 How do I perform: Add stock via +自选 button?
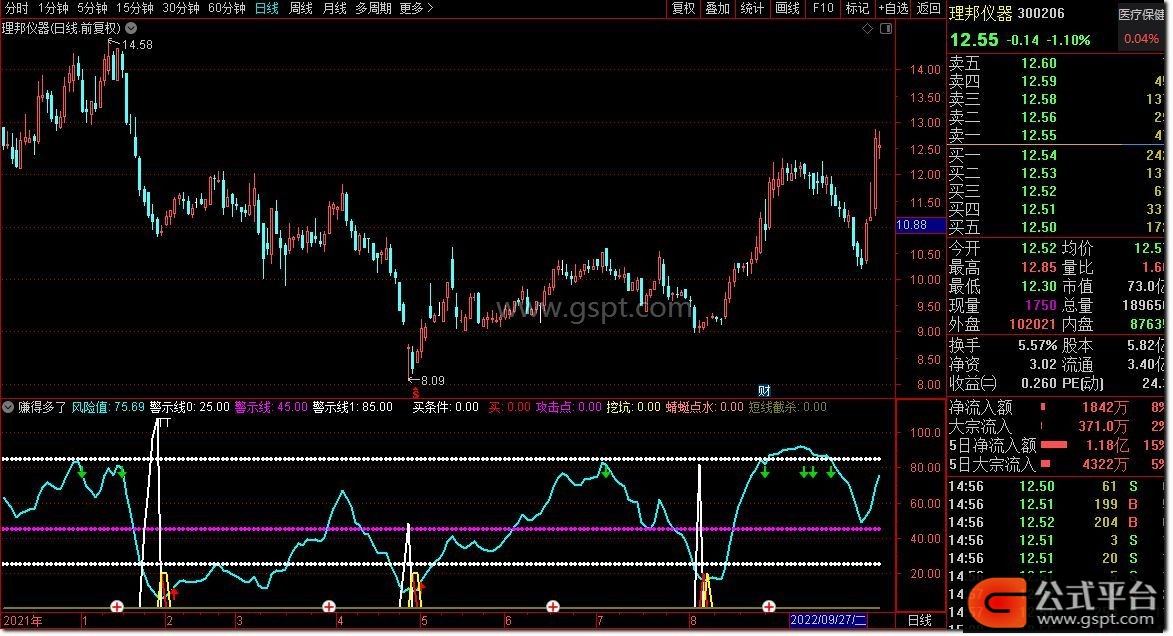[893, 8]
